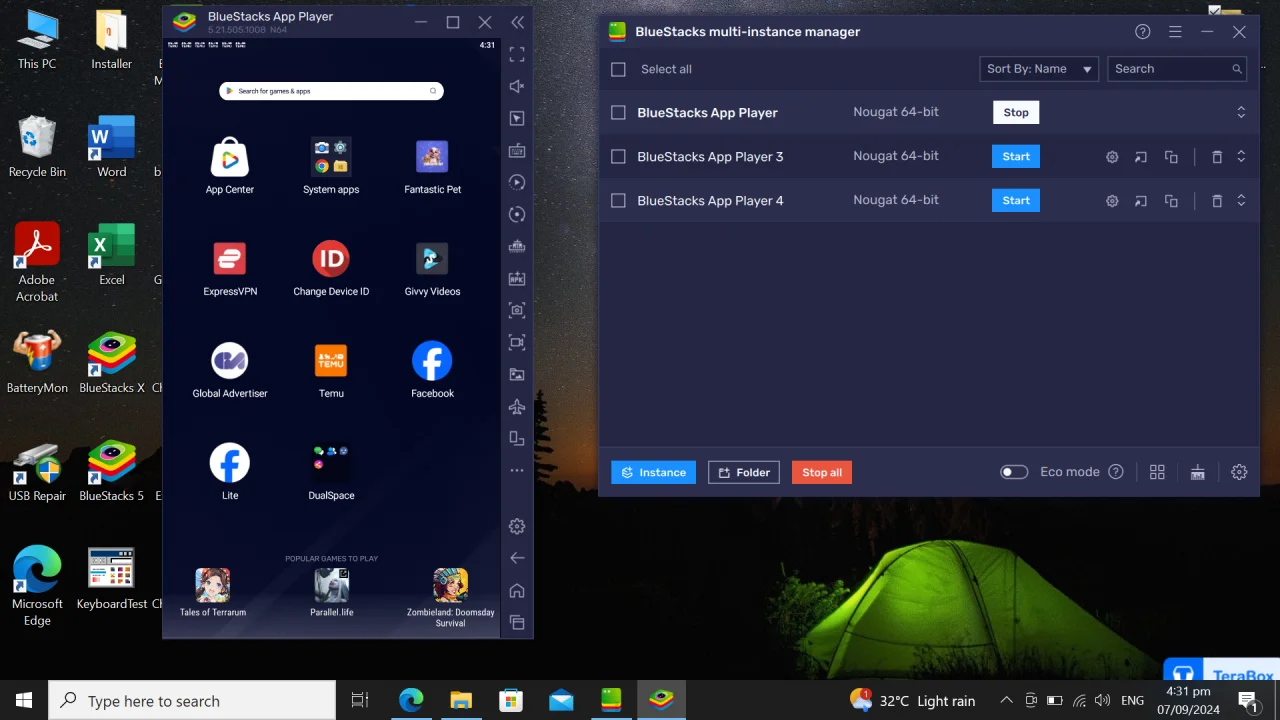Open media folder icon in BlueStacks sidebar
The height and width of the screenshot is (720, 1280).
point(517,374)
